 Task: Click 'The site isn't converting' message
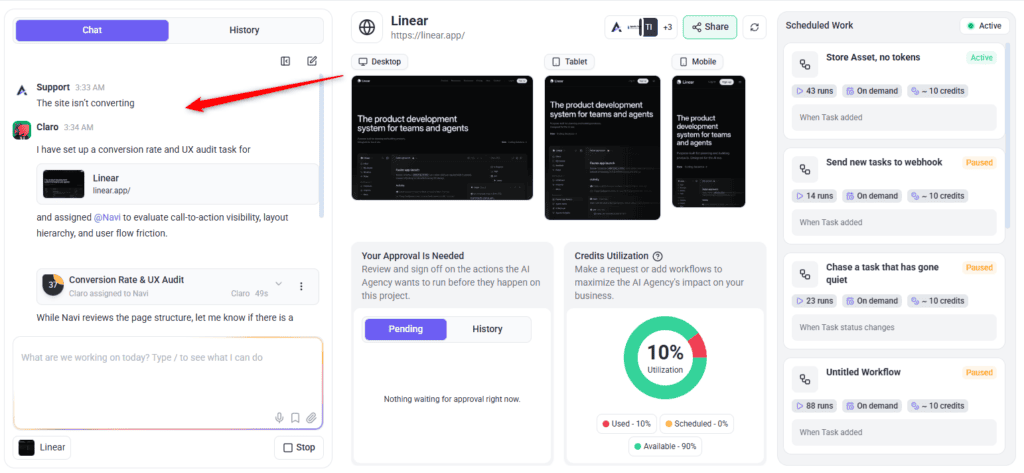86,103
